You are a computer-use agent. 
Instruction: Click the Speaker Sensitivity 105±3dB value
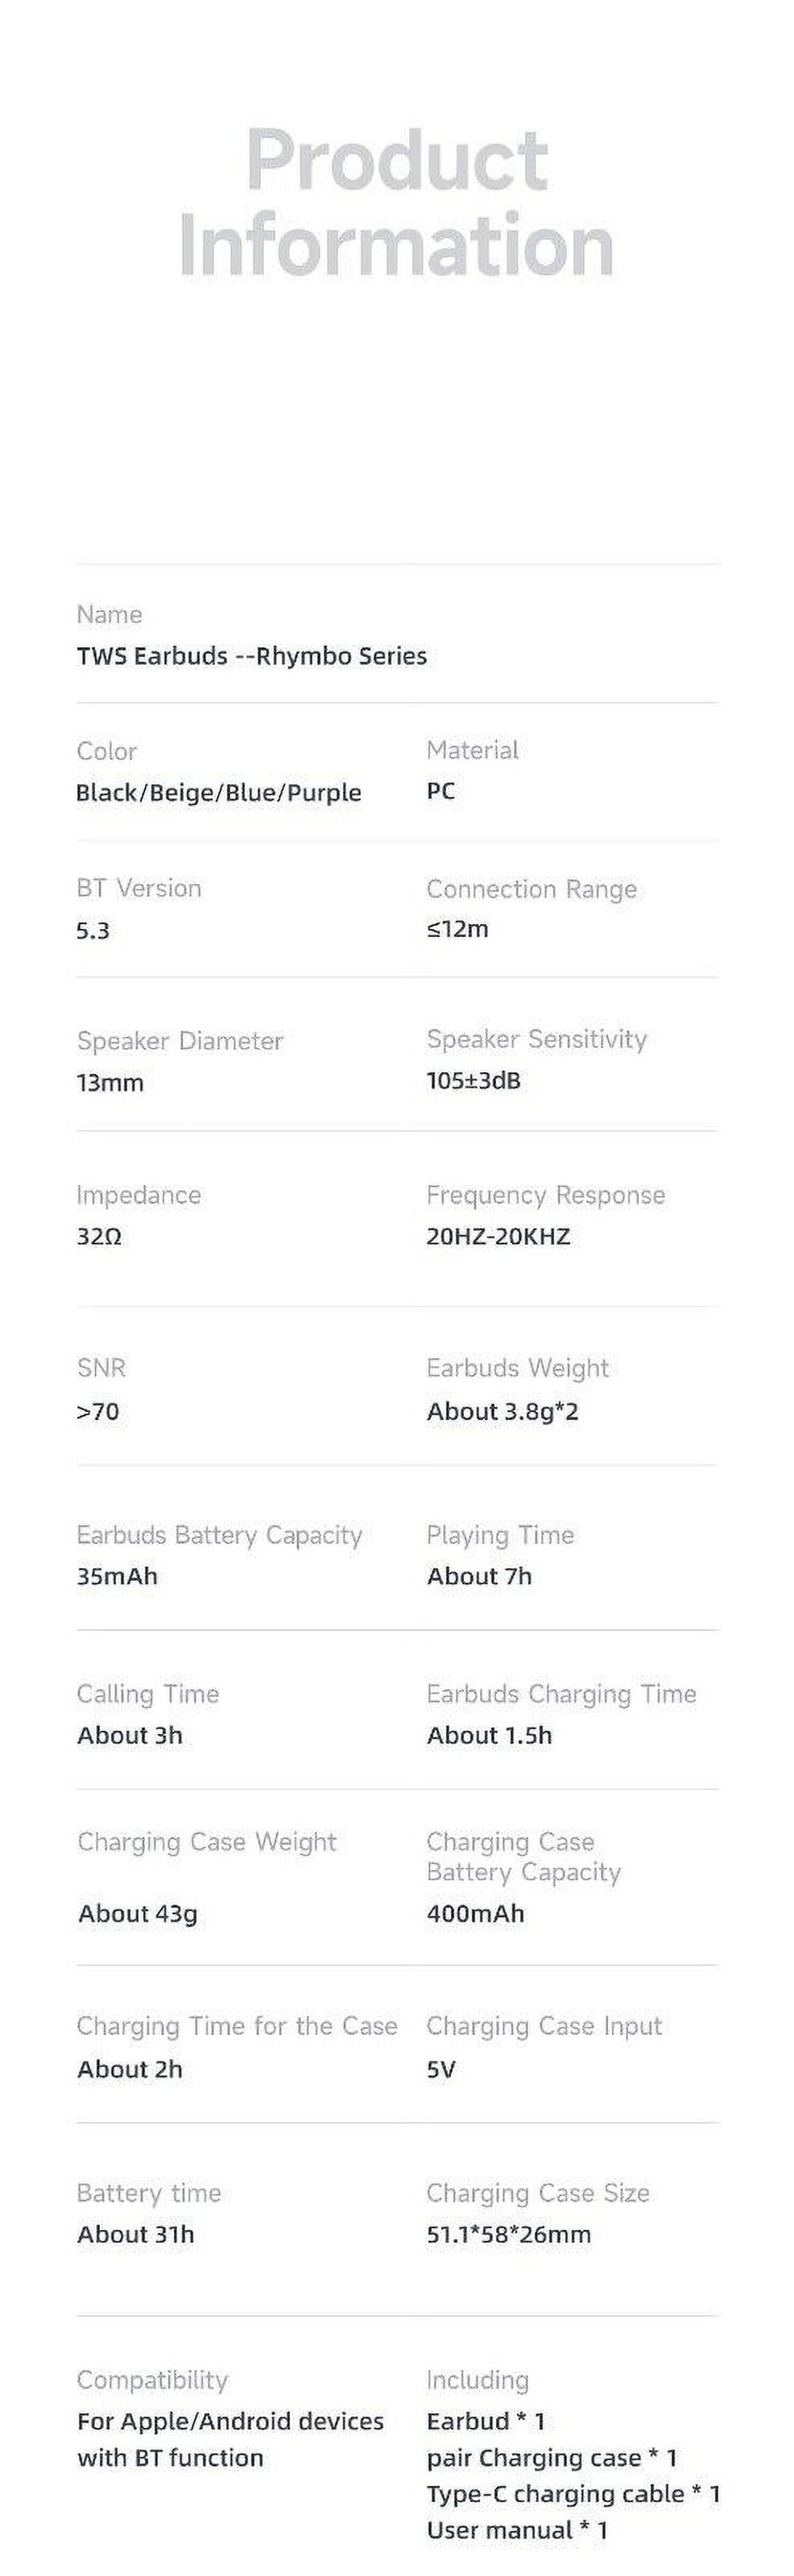pyautogui.click(x=474, y=1081)
